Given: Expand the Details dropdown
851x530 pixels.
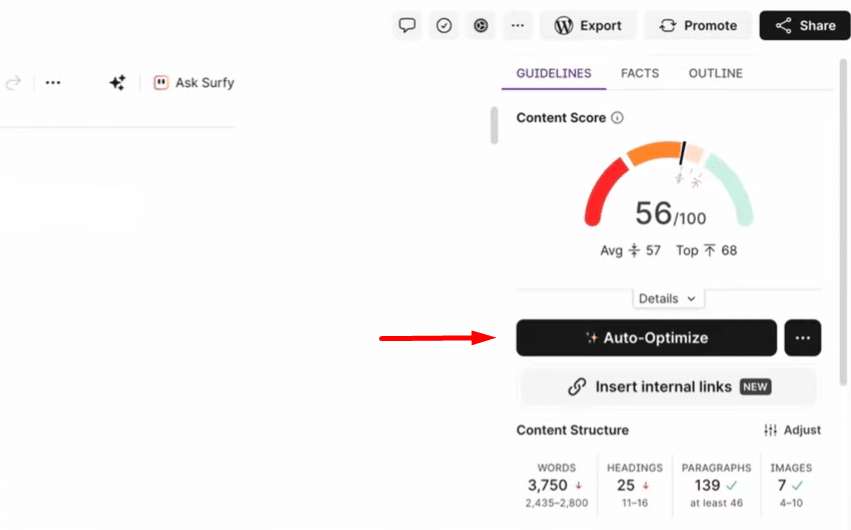Looking at the screenshot, I should coord(668,298).
